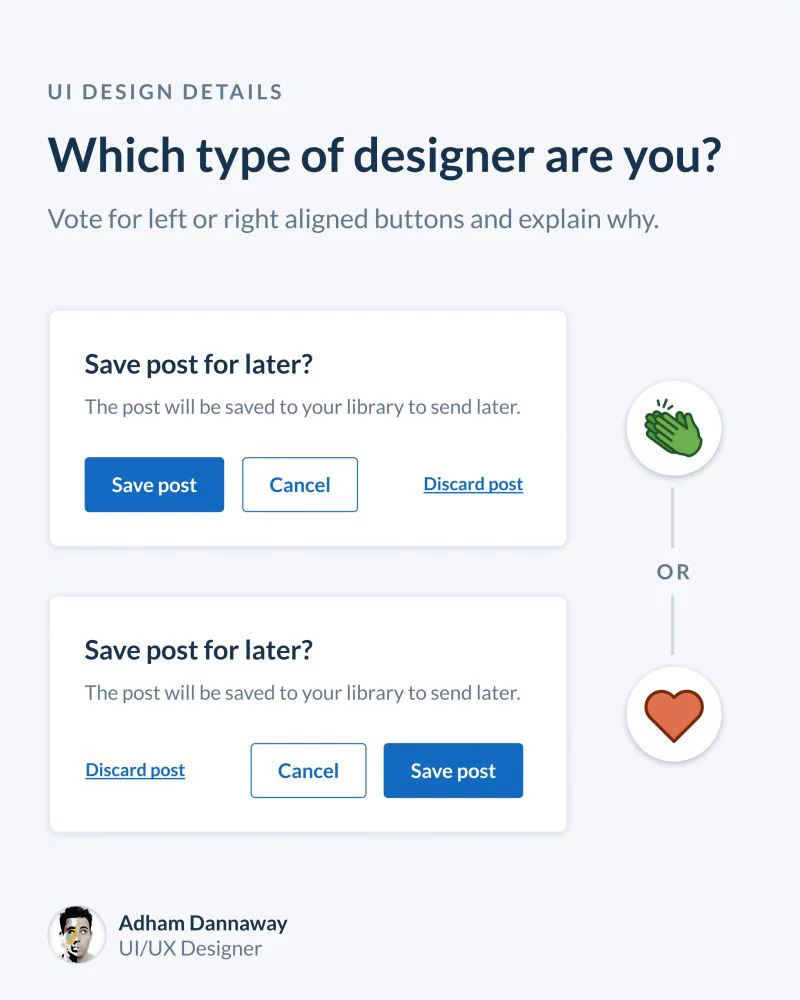Click the bottom card's 'Save post for later?' title
Image resolution: width=800 pixels, height=1000 pixels.
click(x=199, y=651)
